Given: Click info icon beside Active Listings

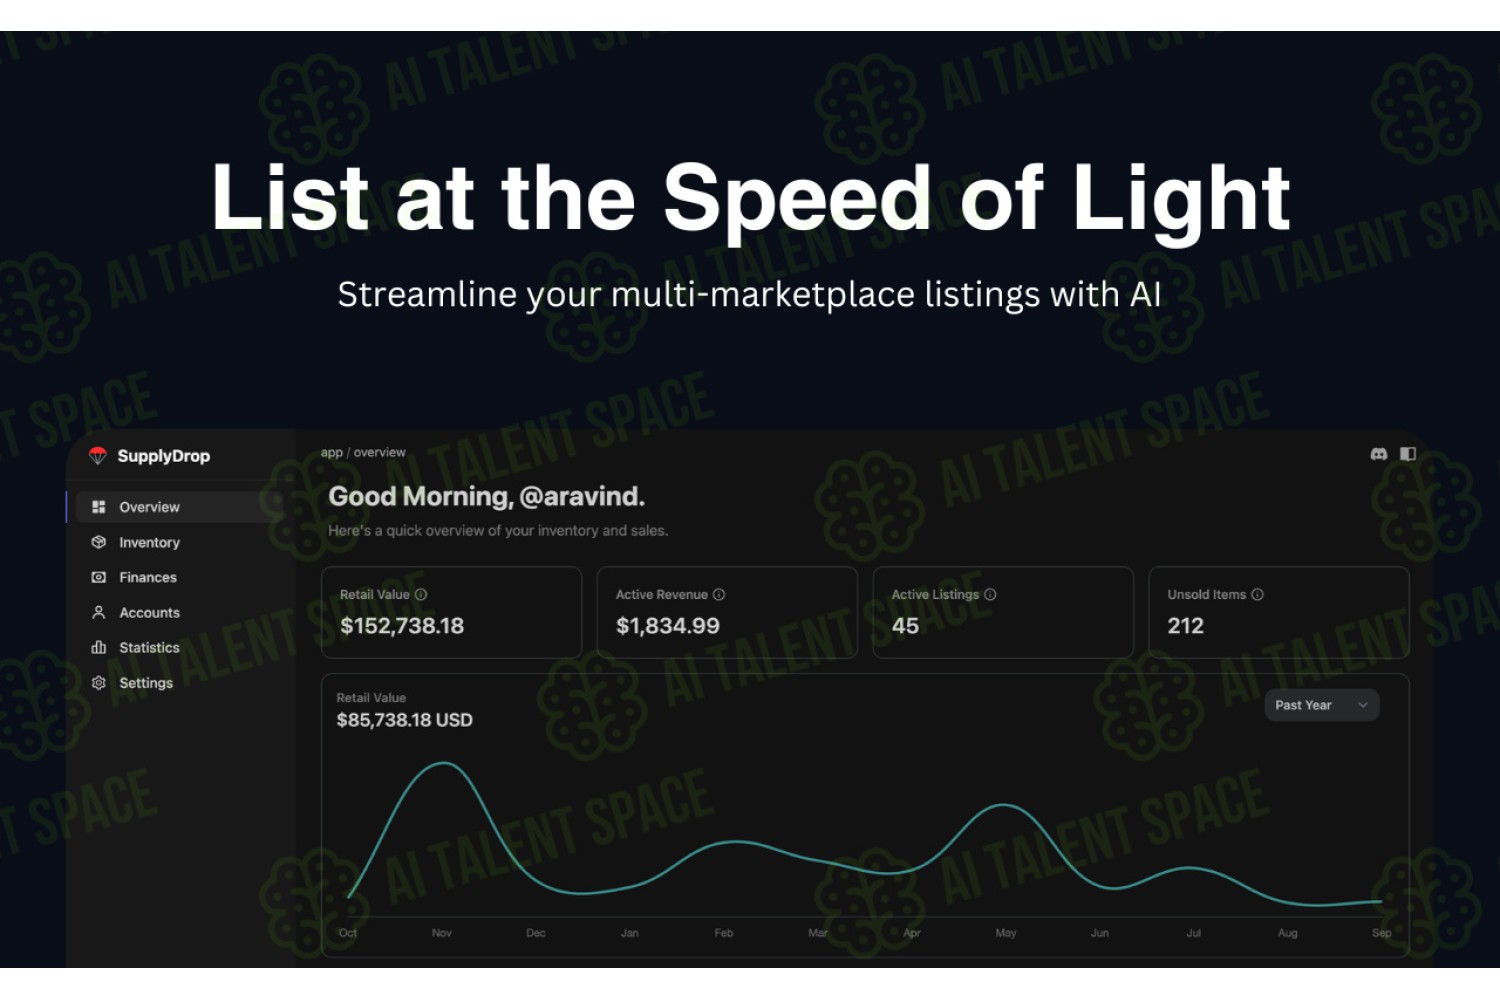Looking at the screenshot, I should 990,594.
